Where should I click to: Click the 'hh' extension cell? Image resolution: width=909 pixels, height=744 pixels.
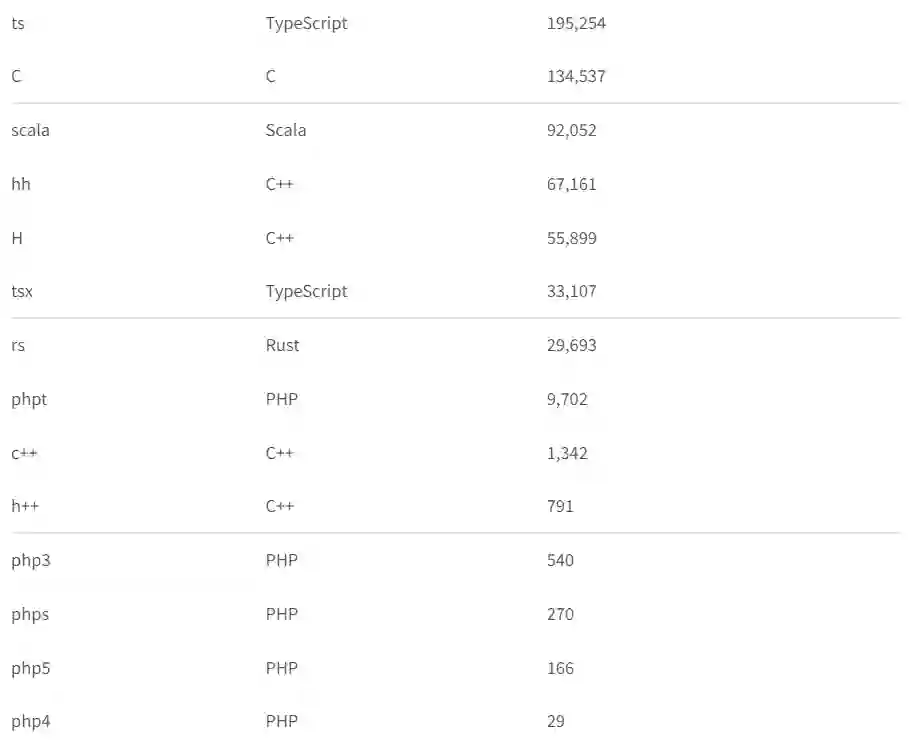[x=21, y=184]
